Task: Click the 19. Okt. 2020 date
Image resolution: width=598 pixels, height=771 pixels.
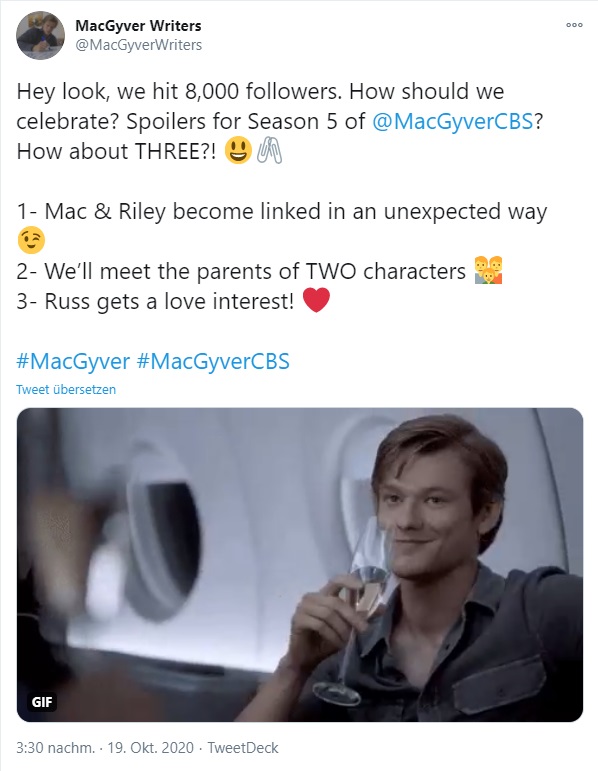Action: pos(150,748)
